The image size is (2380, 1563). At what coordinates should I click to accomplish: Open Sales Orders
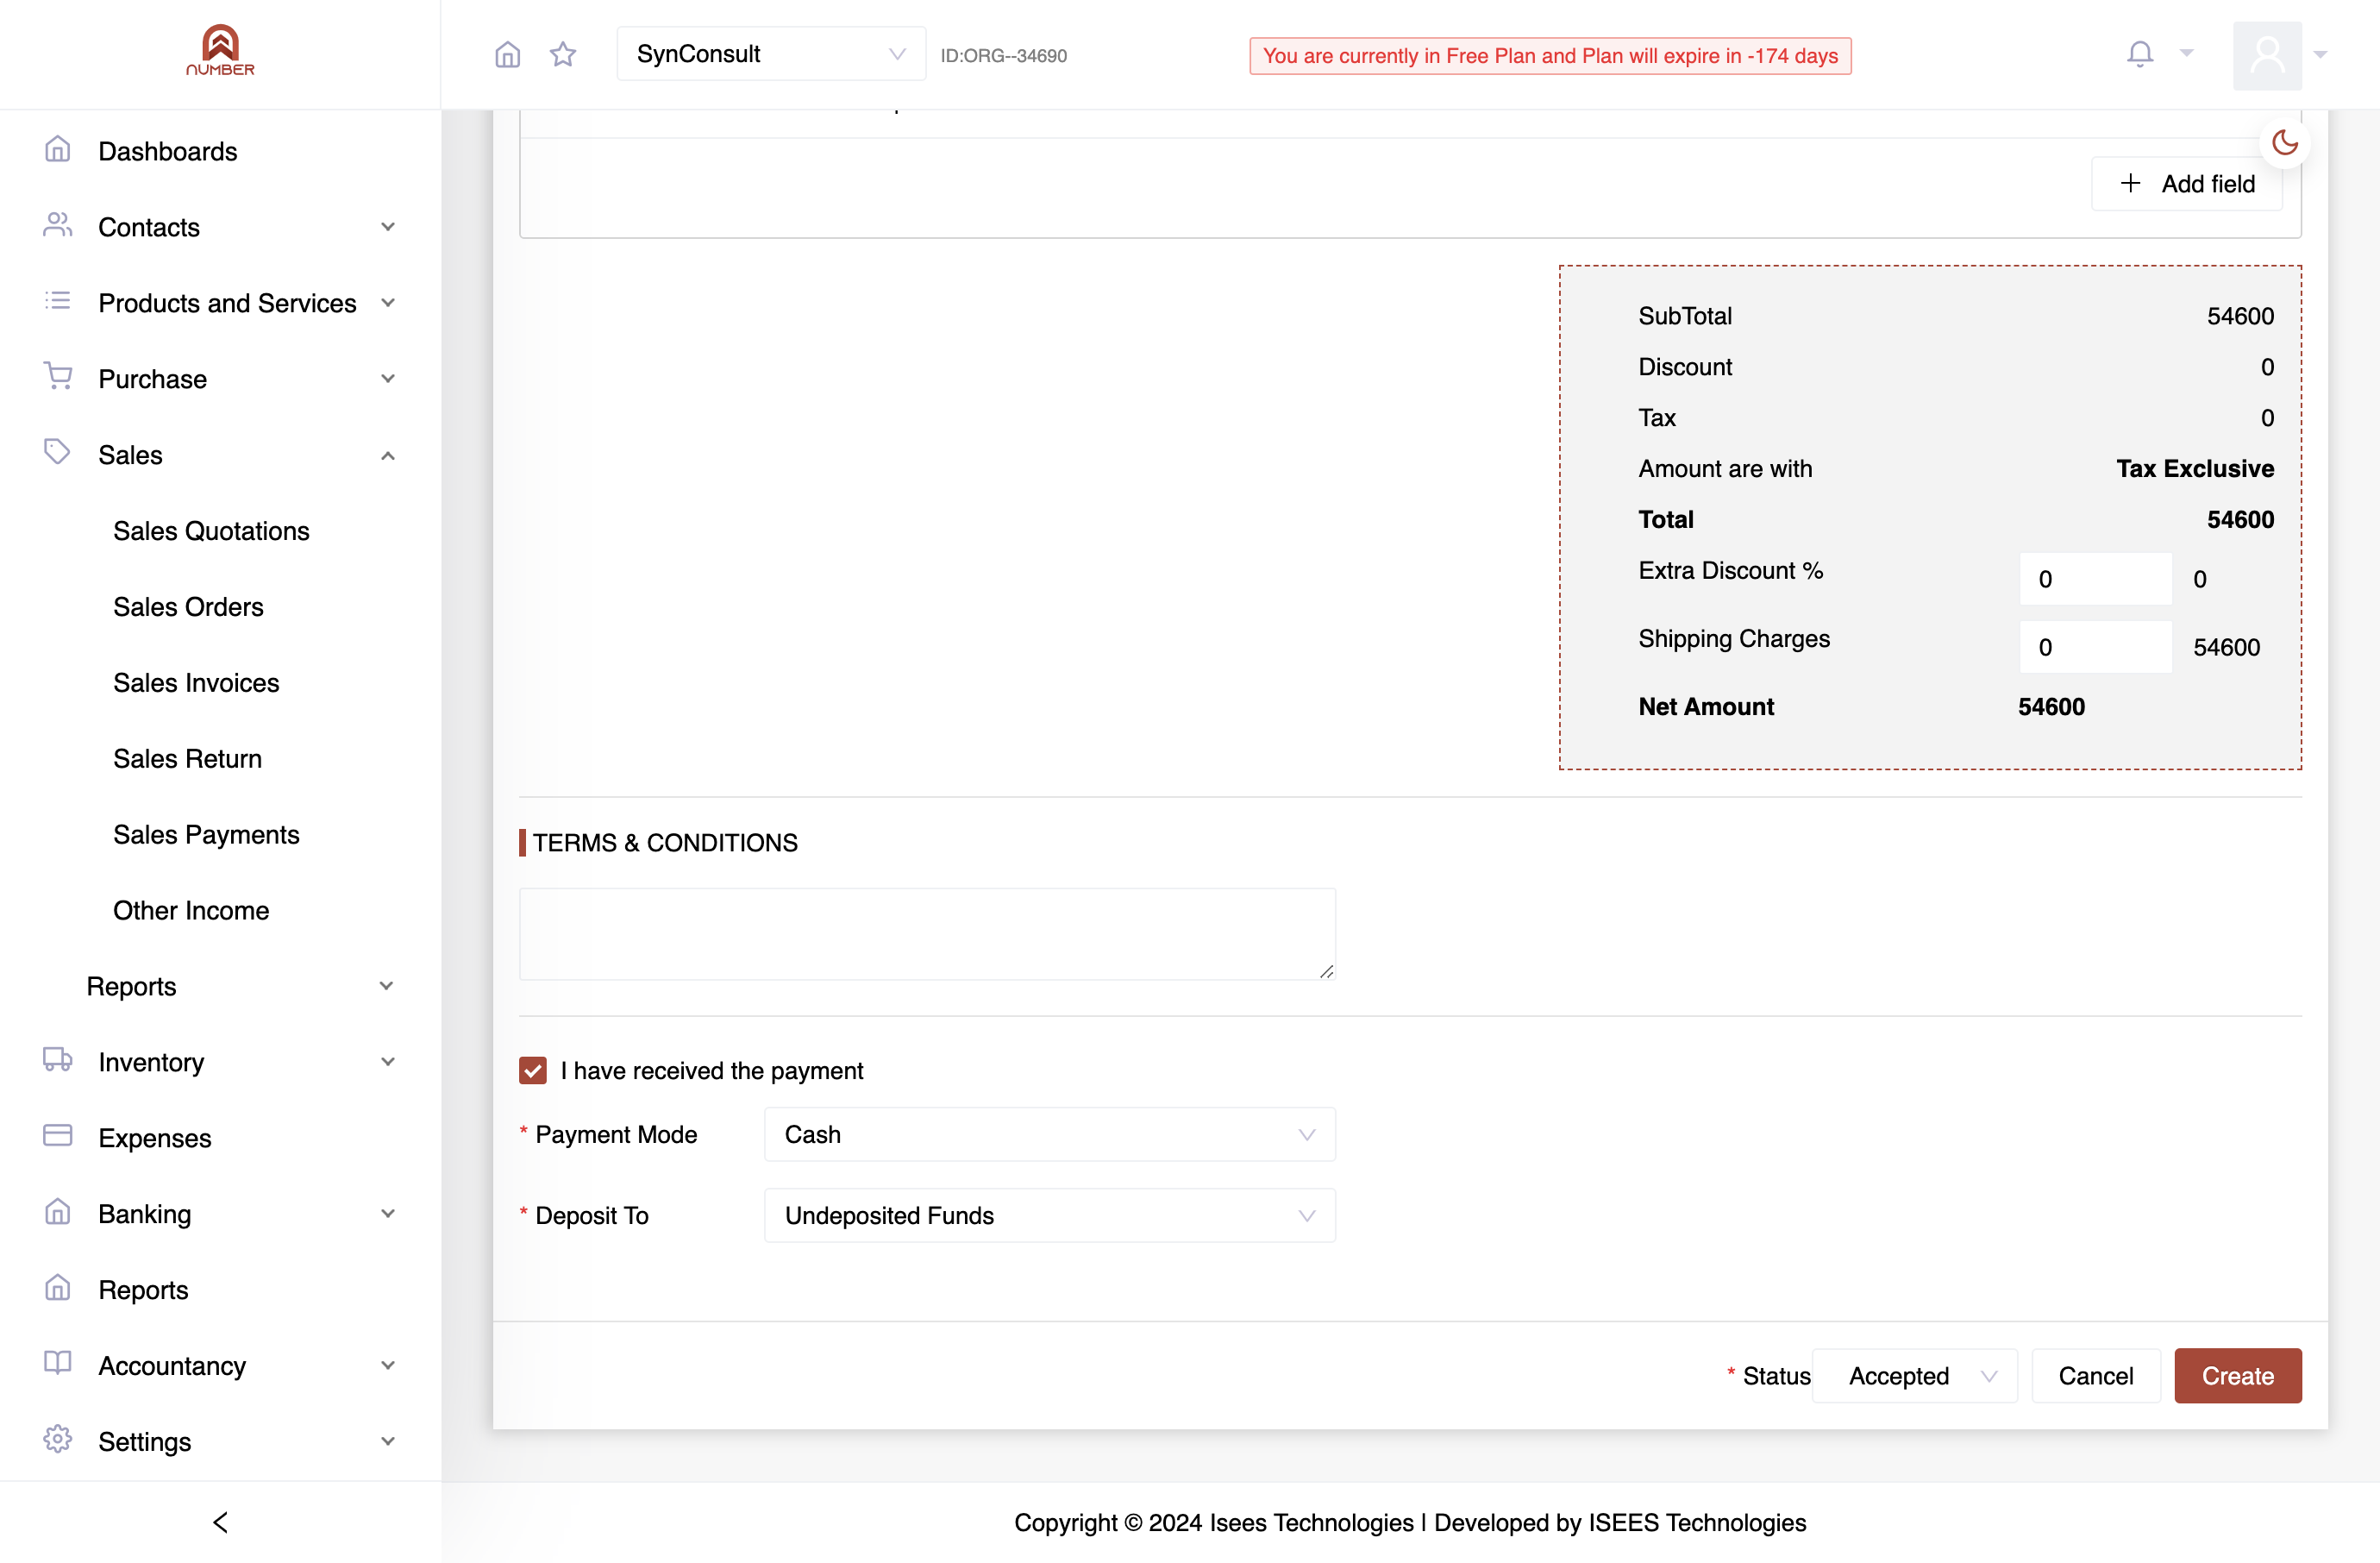pyautogui.click(x=188, y=607)
